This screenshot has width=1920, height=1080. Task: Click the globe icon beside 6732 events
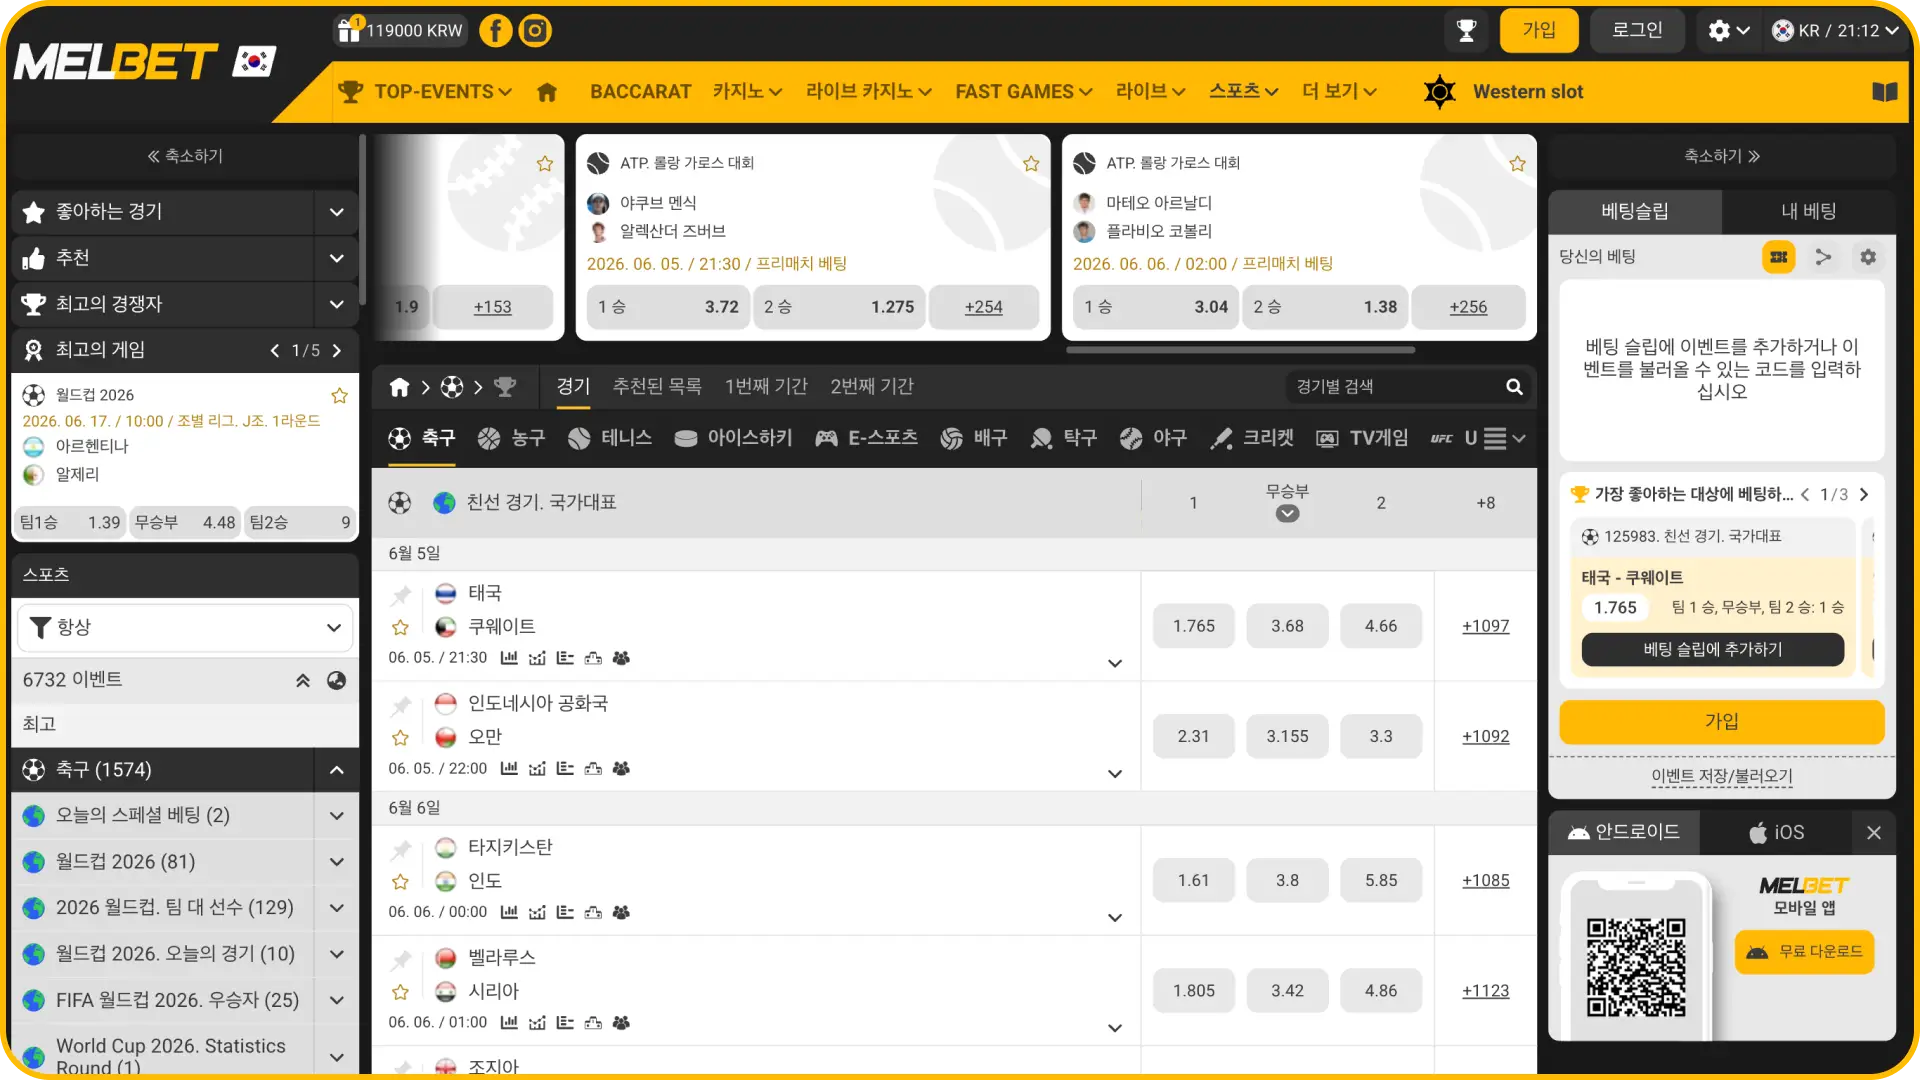coord(337,680)
